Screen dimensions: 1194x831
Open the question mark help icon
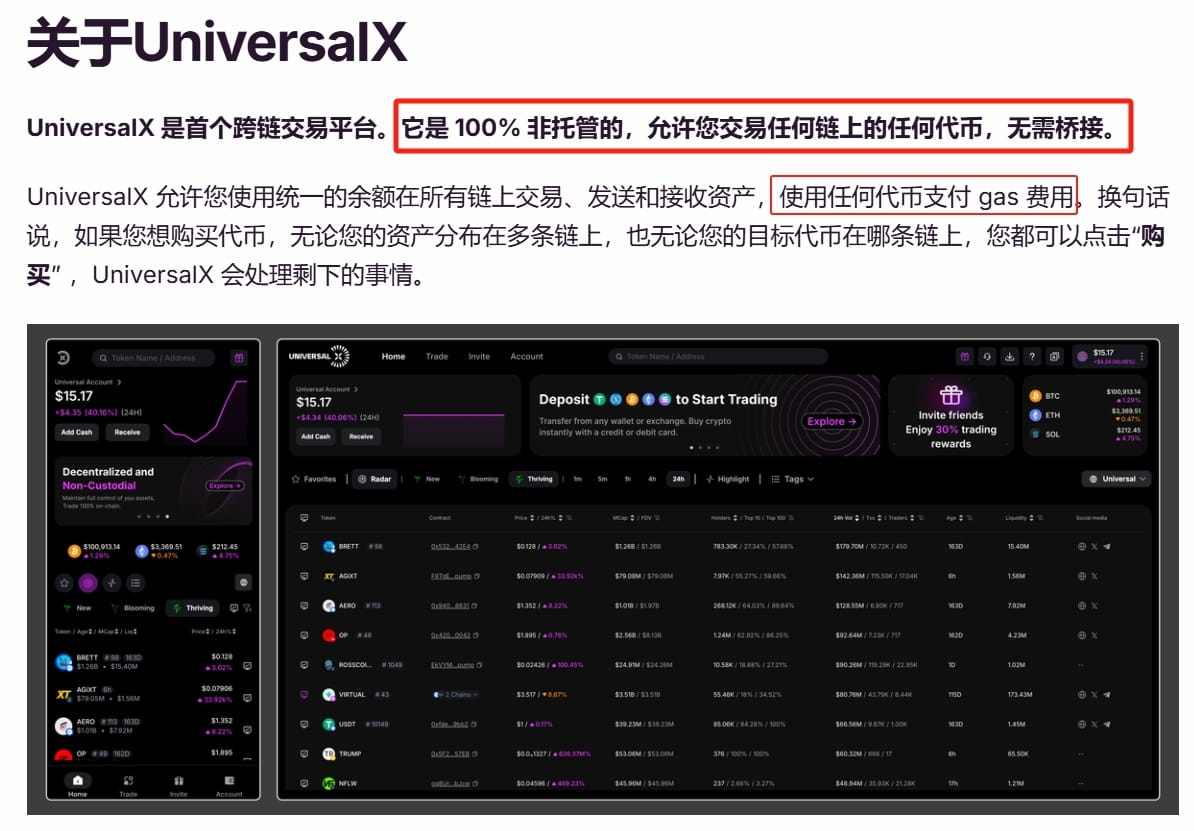1032,356
